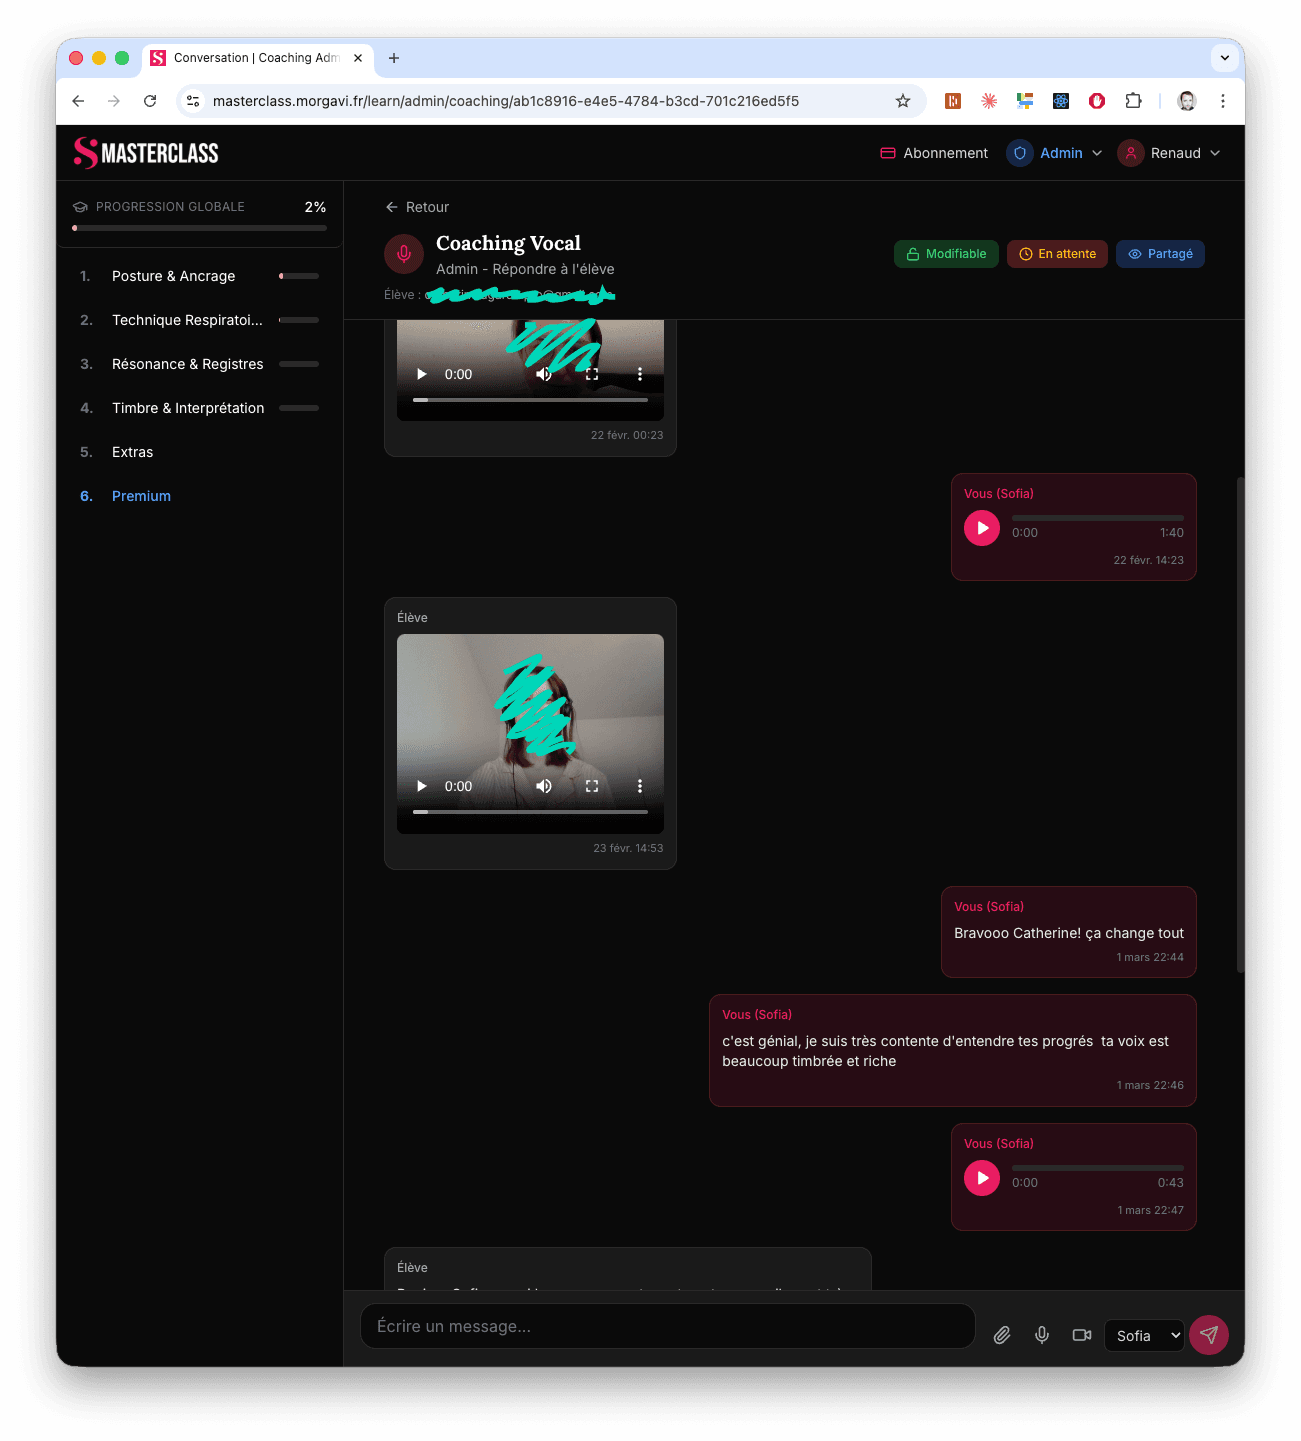This screenshot has height=1441, width=1301.
Task: Record a video with the camera icon
Action: pyautogui.click(x=1082, y=1335)
